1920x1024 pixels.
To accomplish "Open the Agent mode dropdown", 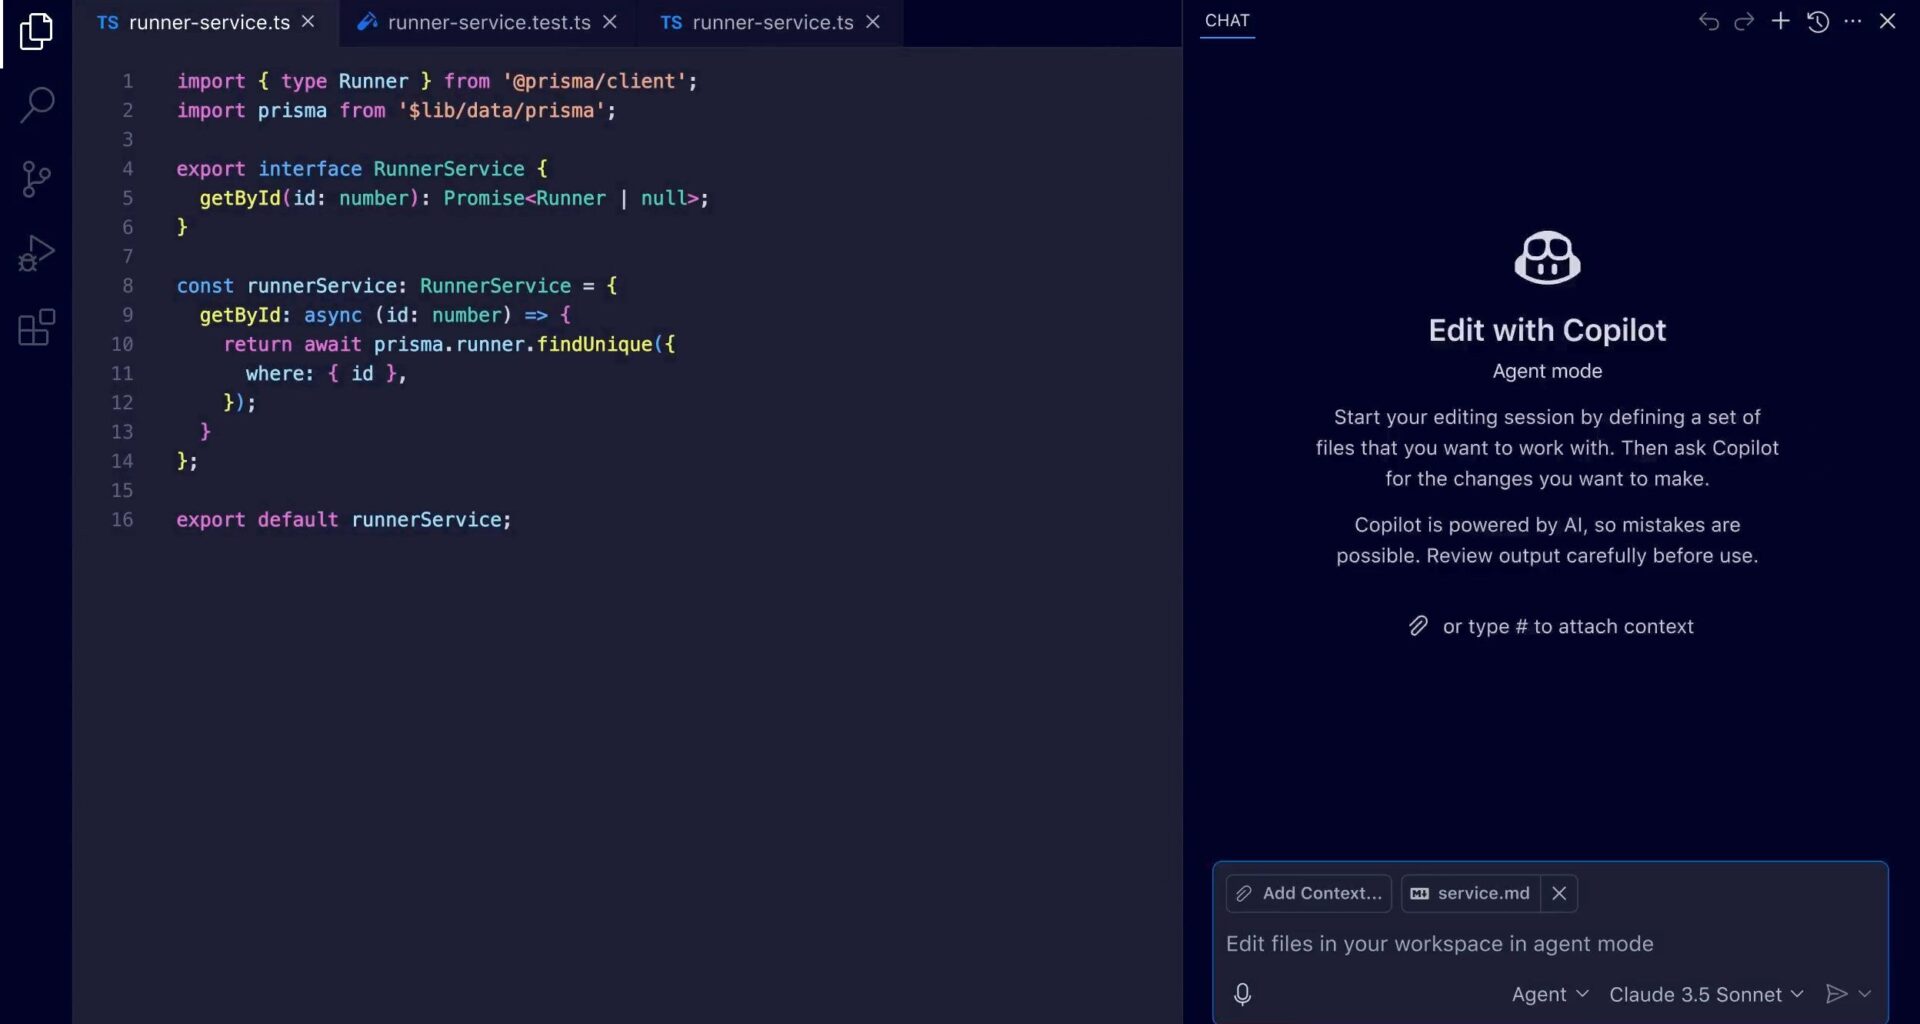I will tap(1548, 994).
